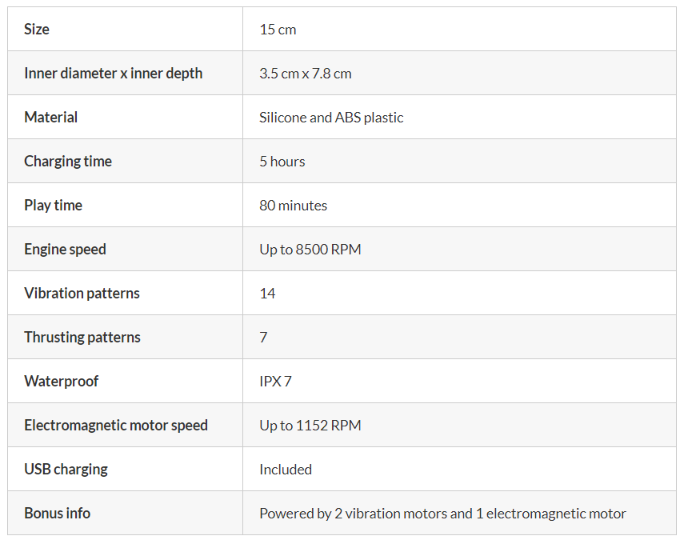Screen dimensions: 684x537
Task: Click the "Charging time" label
Action: [x=68, y=161]
